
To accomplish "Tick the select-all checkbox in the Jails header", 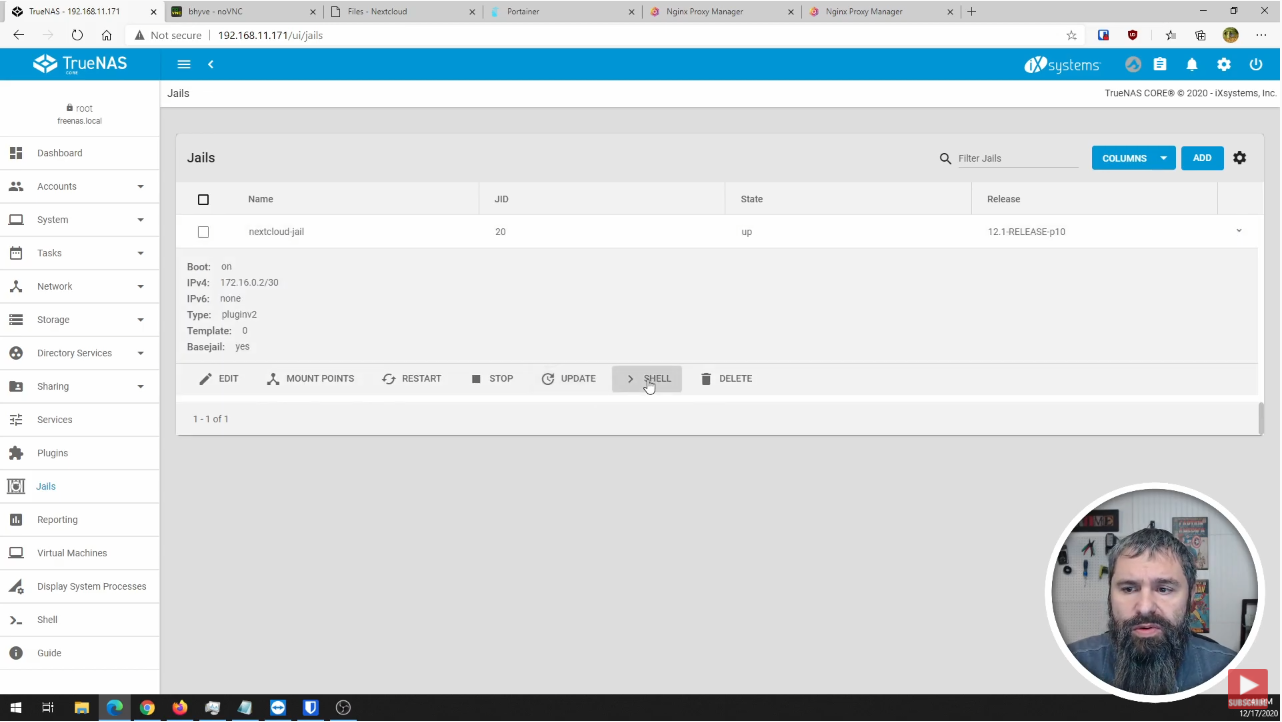I will [x=203, y=199].
